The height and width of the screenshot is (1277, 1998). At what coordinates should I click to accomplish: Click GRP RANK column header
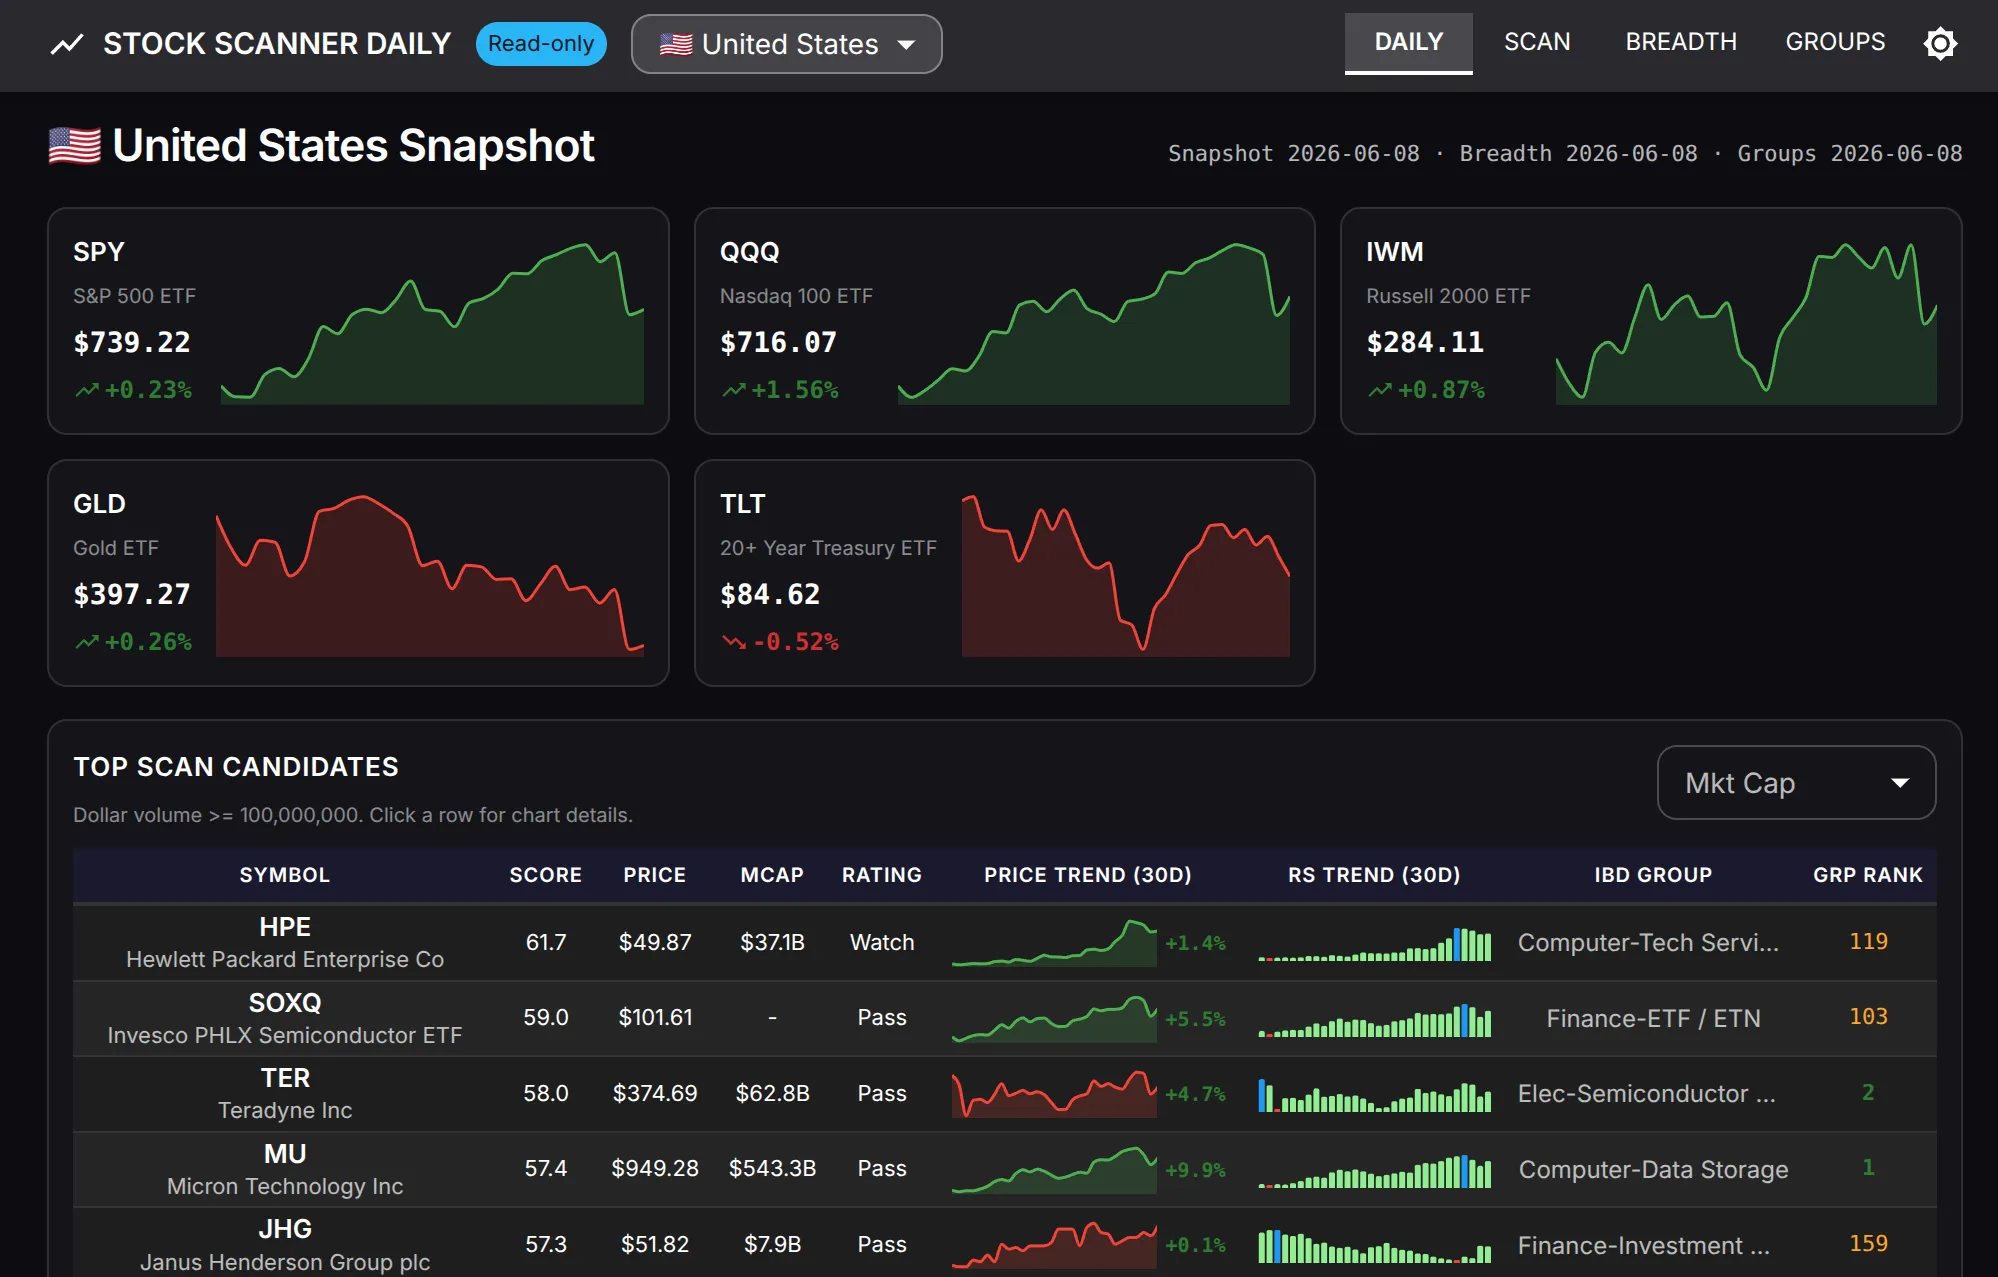tap(1868, 875)
